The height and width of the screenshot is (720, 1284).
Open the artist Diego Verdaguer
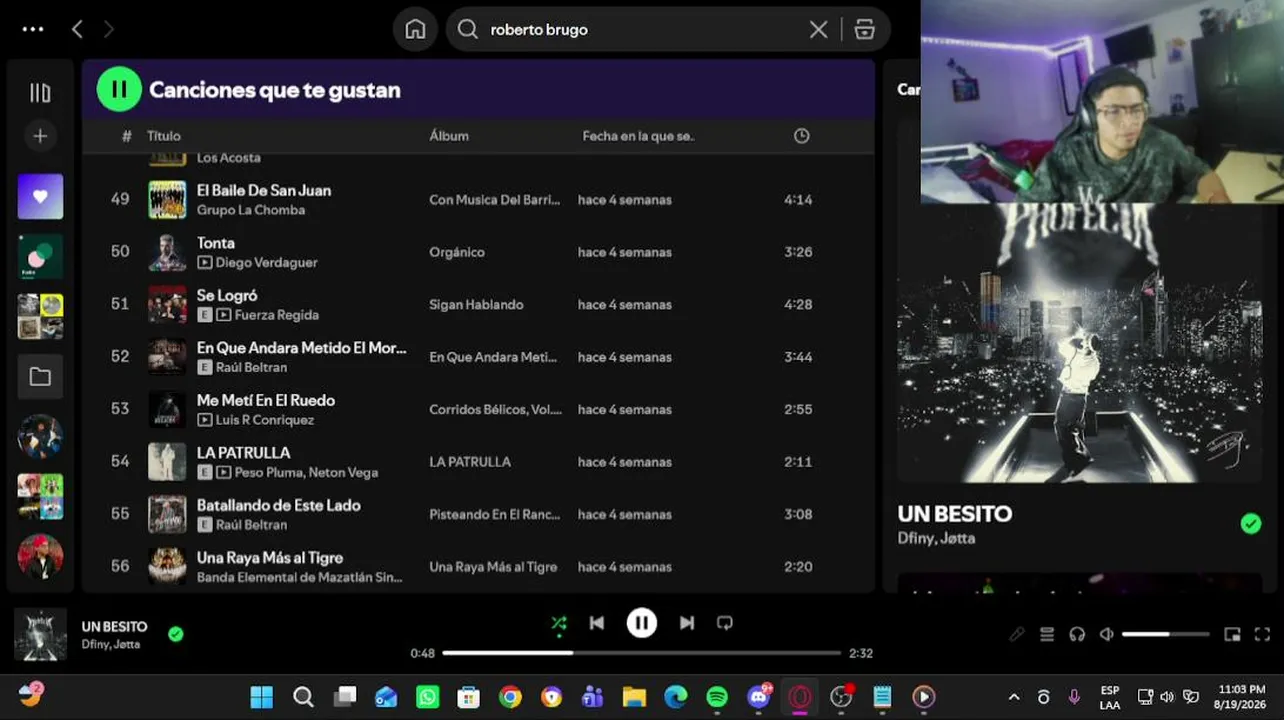(x=266, y=263)
